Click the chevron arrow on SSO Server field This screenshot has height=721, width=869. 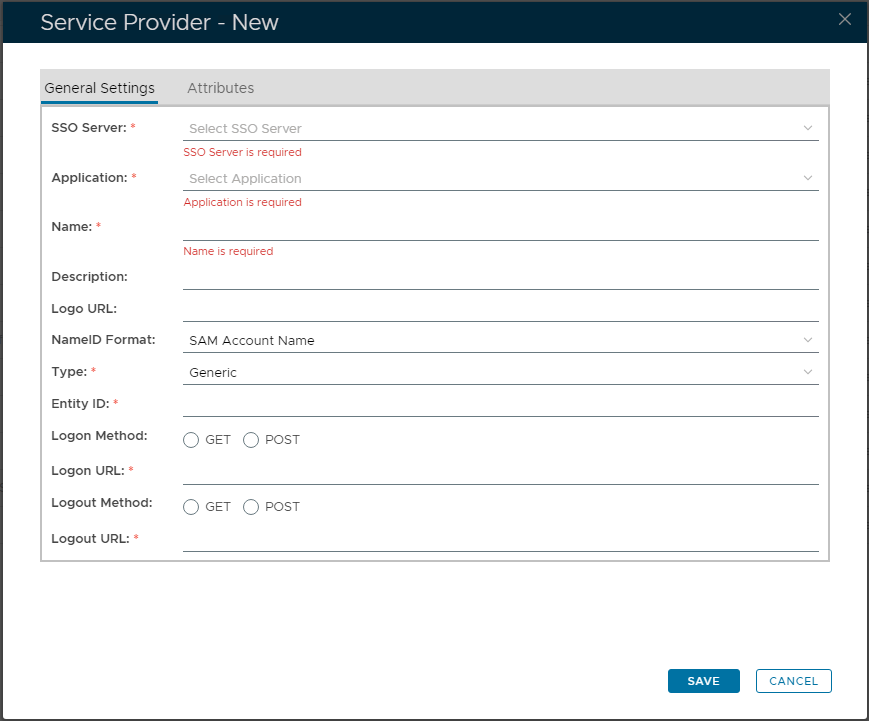pyautogui.click(x=808, y=128)
